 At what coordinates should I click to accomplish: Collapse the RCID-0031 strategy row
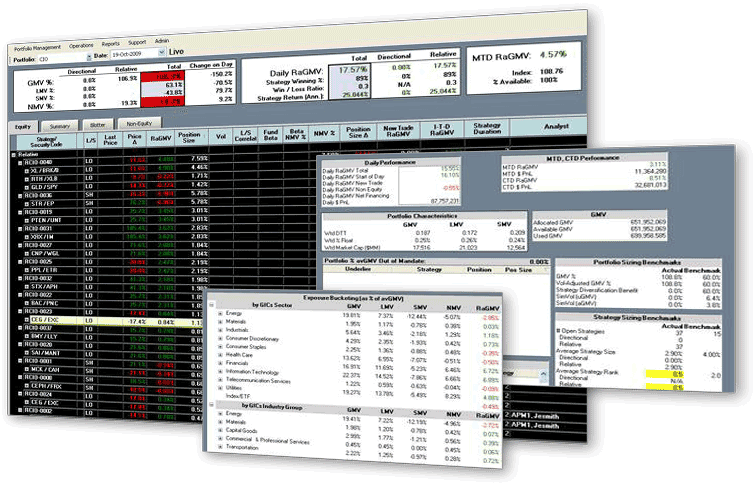(20, 229)
